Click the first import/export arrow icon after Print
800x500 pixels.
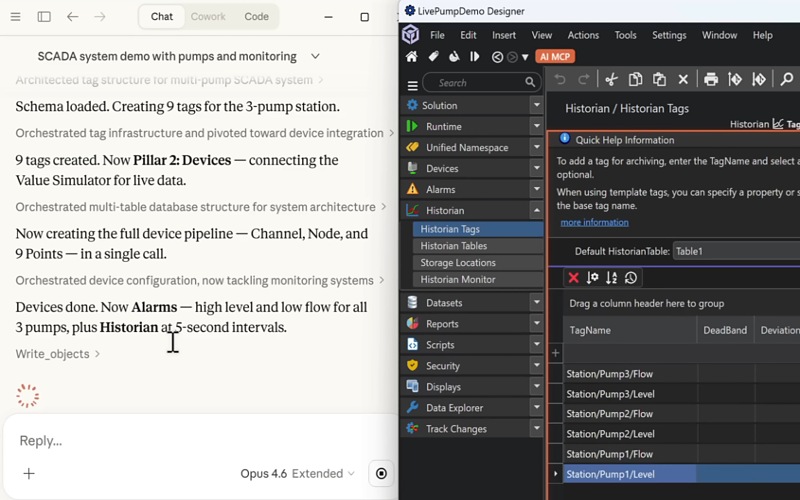click(x=735, y=80)
